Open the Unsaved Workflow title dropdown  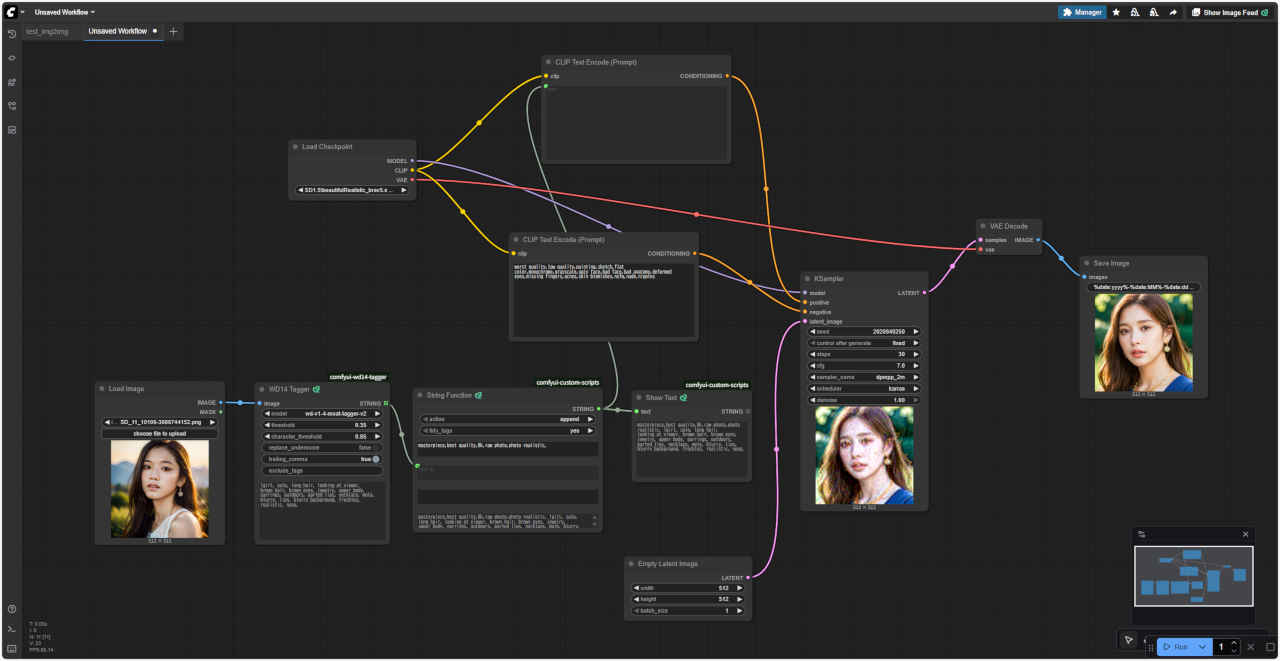pos(65,12)
